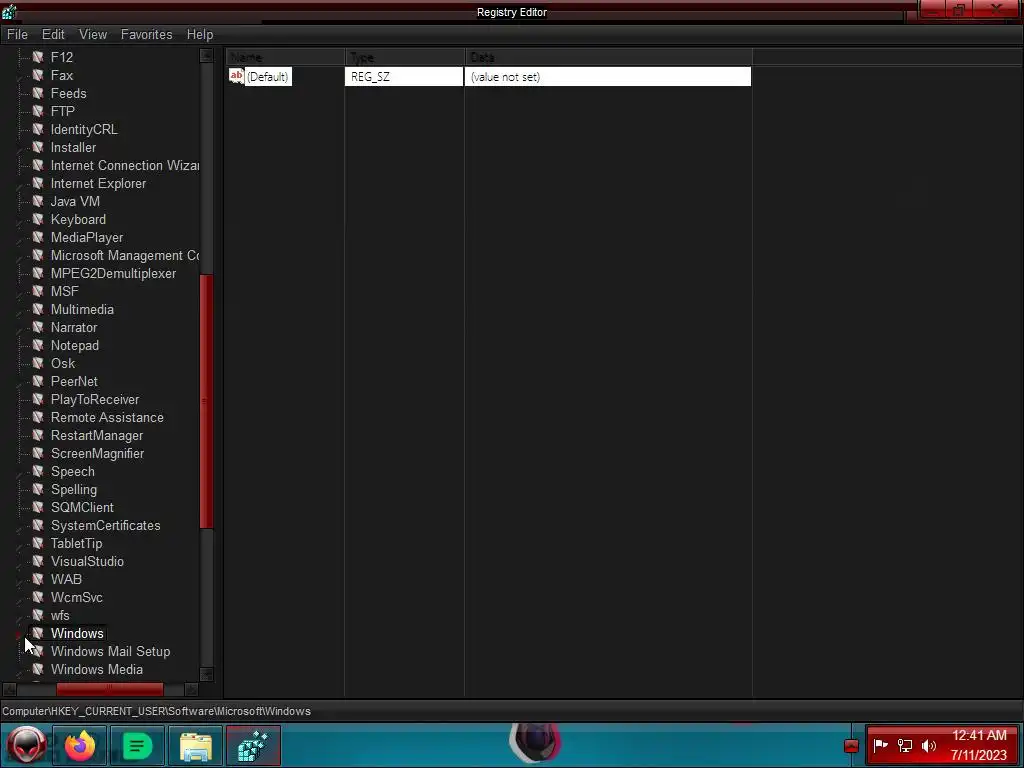1024x768 pixels.
Task: Click the Feeds key folder icon
Action: point(38,93)
